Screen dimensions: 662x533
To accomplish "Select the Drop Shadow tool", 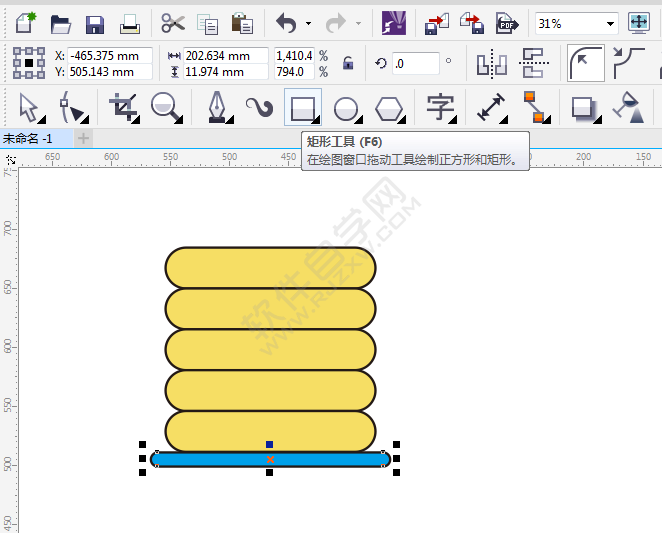I will click(583, 107).
